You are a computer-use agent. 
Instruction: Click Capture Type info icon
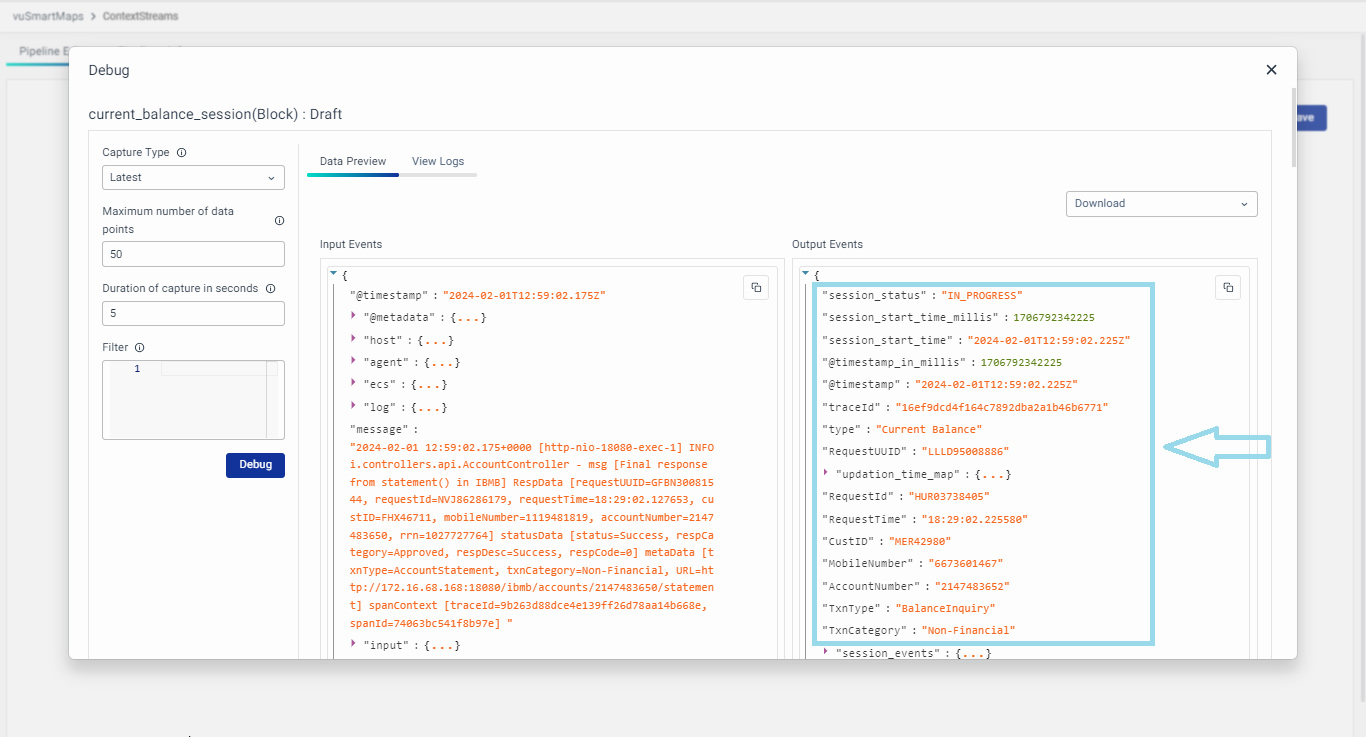tap(182, 153)
